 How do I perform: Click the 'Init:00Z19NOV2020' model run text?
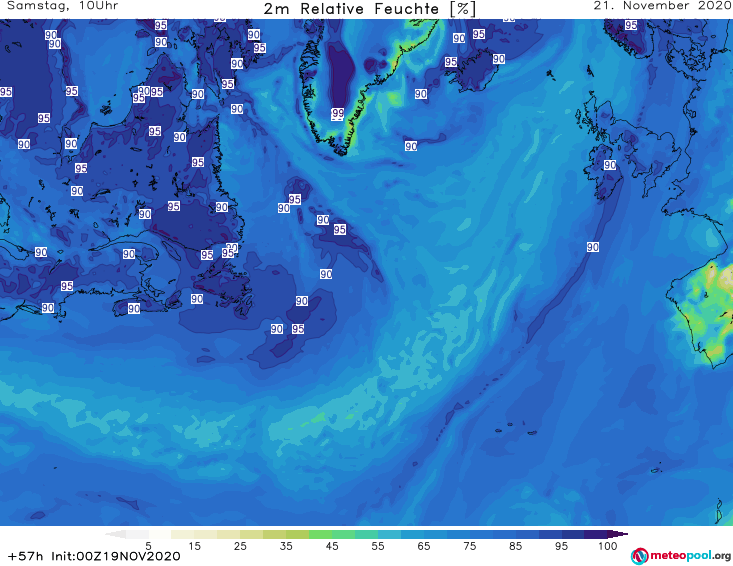(116, 556)
